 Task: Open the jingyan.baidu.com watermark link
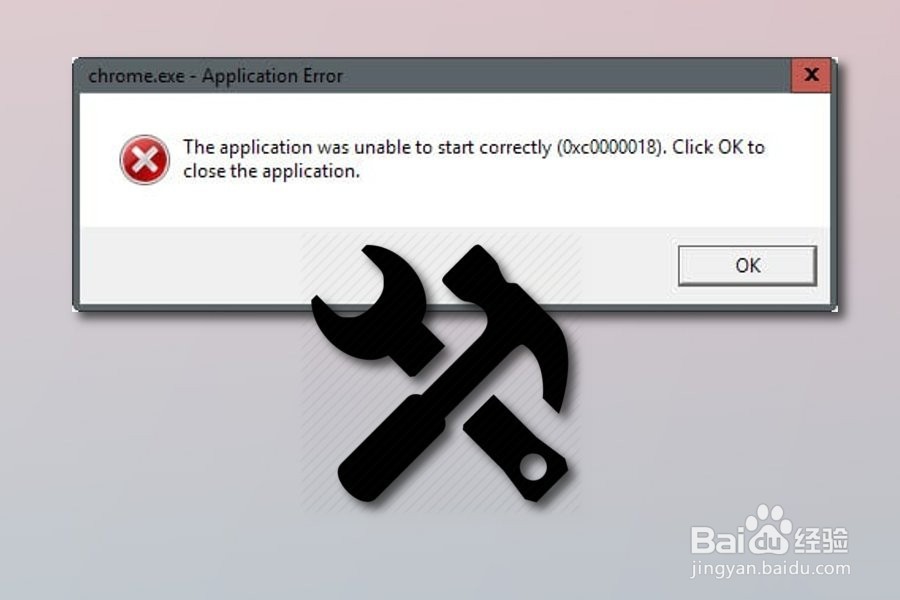(771, 569)
